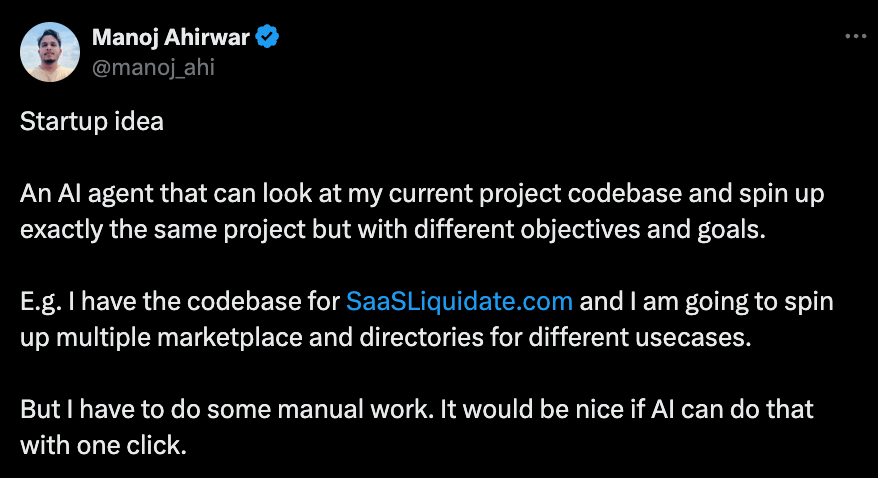878x478 pixels.
Task: Open the @manoj_ahi handle profile
Action: tap(153, 67)
